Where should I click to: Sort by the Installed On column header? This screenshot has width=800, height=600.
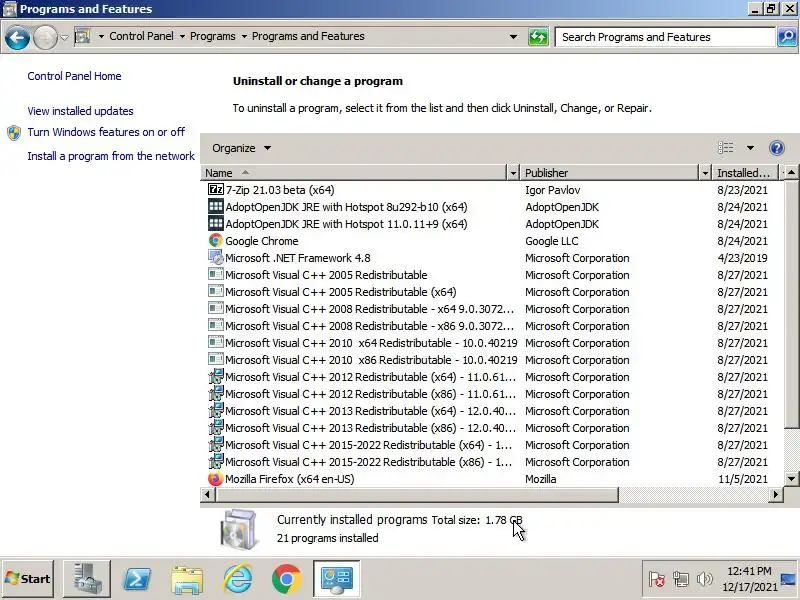pyautogui.click(x=744, y=173)
